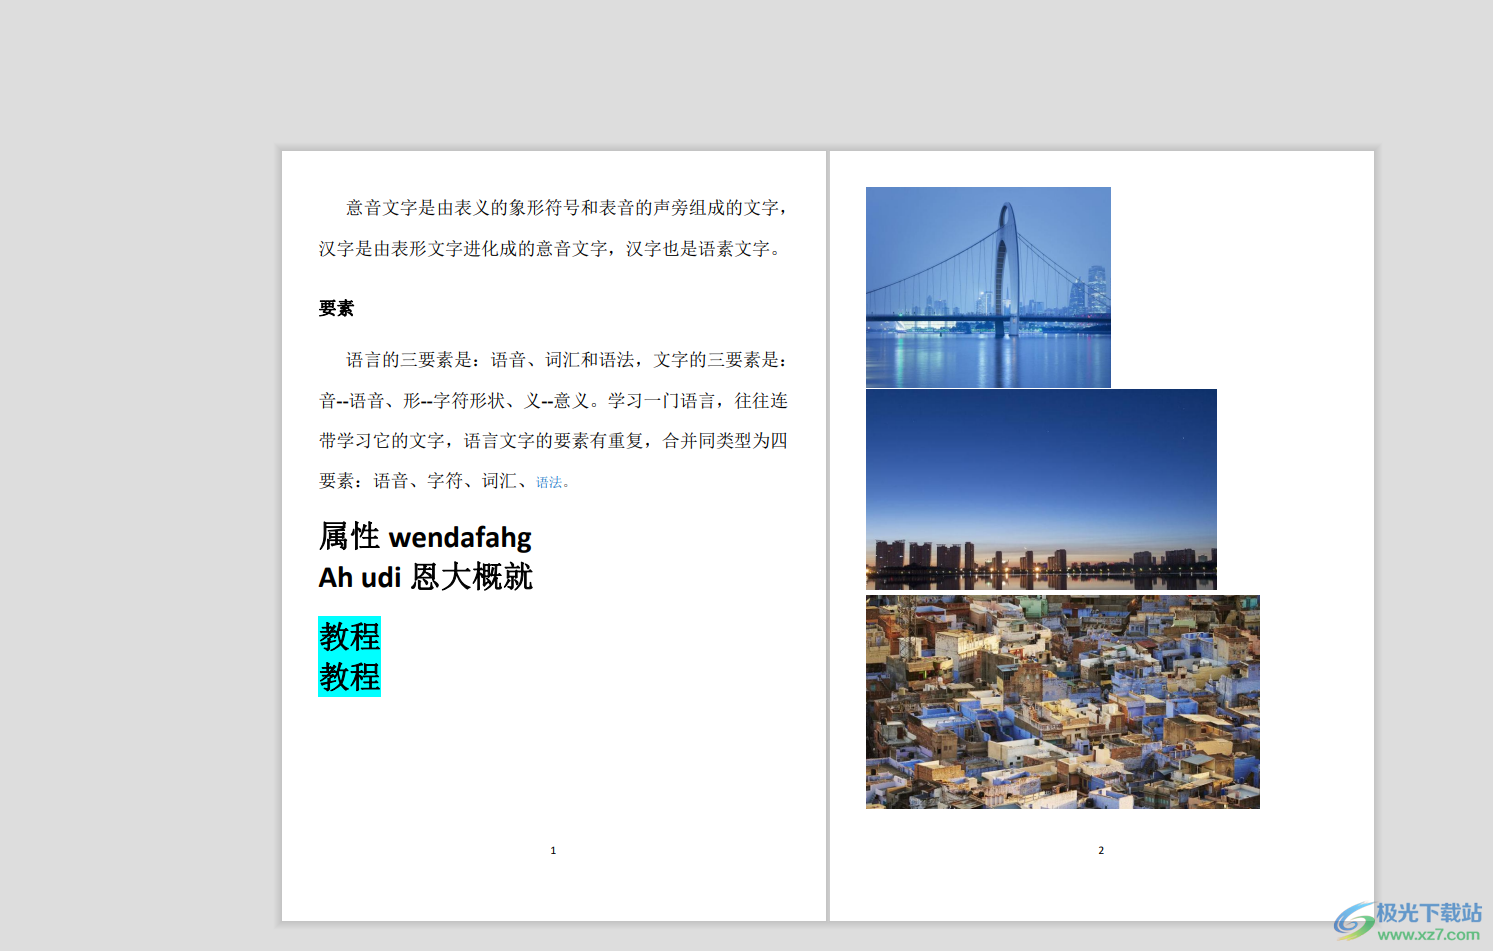The width and height of the screenshot is (1493, 951).
Task: Click the heading 要素
Action: [336, 308]
